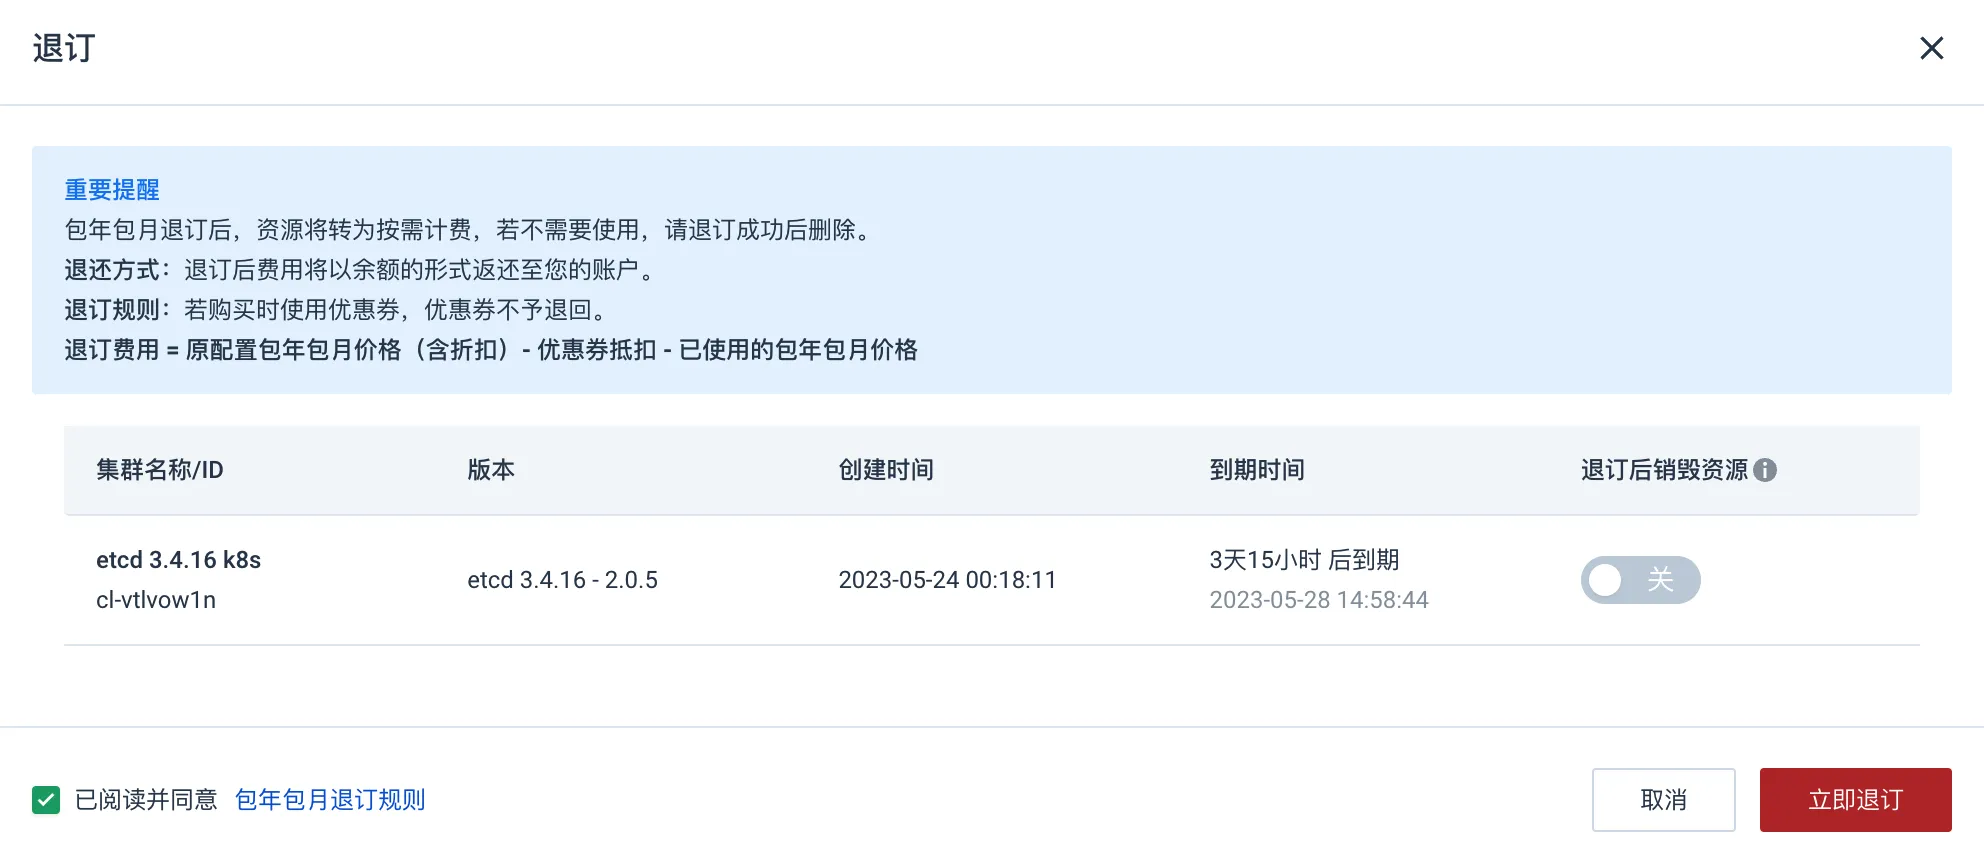Uncheck the 已阅读并同意 checkbox
Image resolution: width=1984 pixels, height=864 pixels.
(46, 800)
